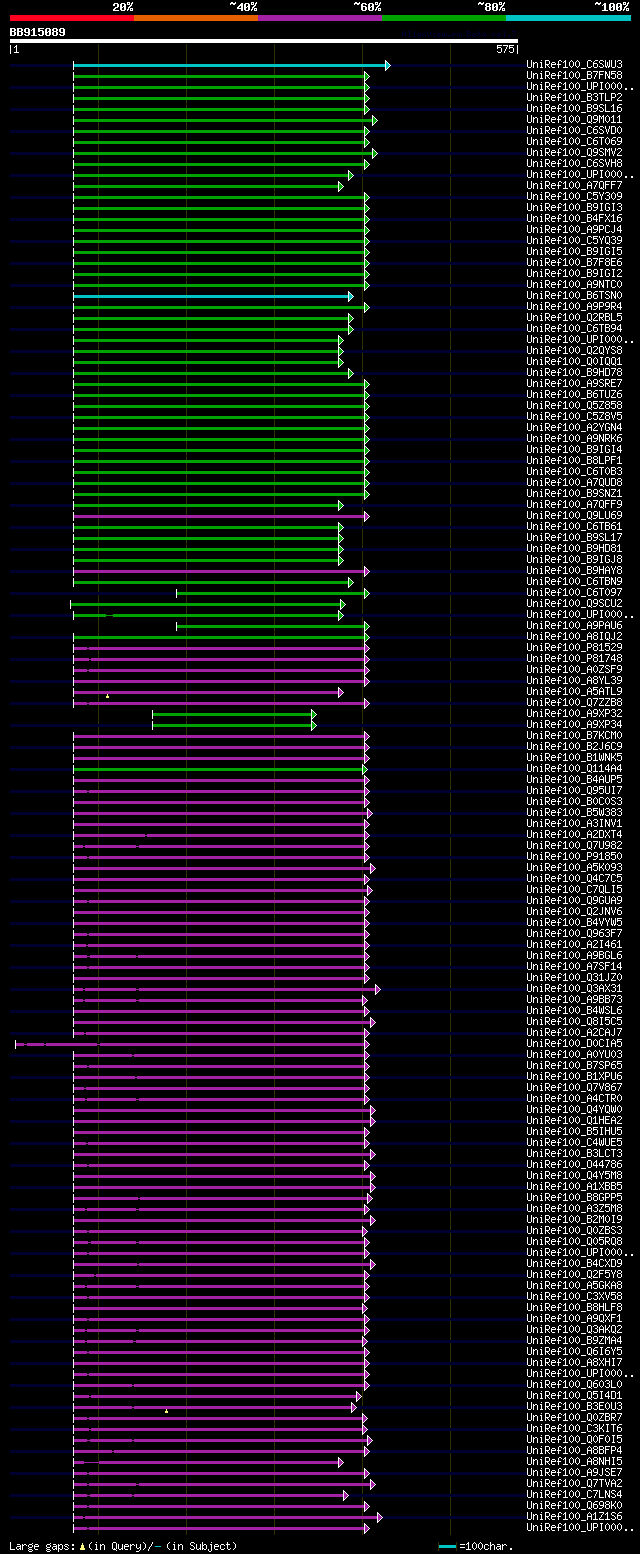Open the UniRef100_Q6I6Y5 hit

click(574, 1351)
